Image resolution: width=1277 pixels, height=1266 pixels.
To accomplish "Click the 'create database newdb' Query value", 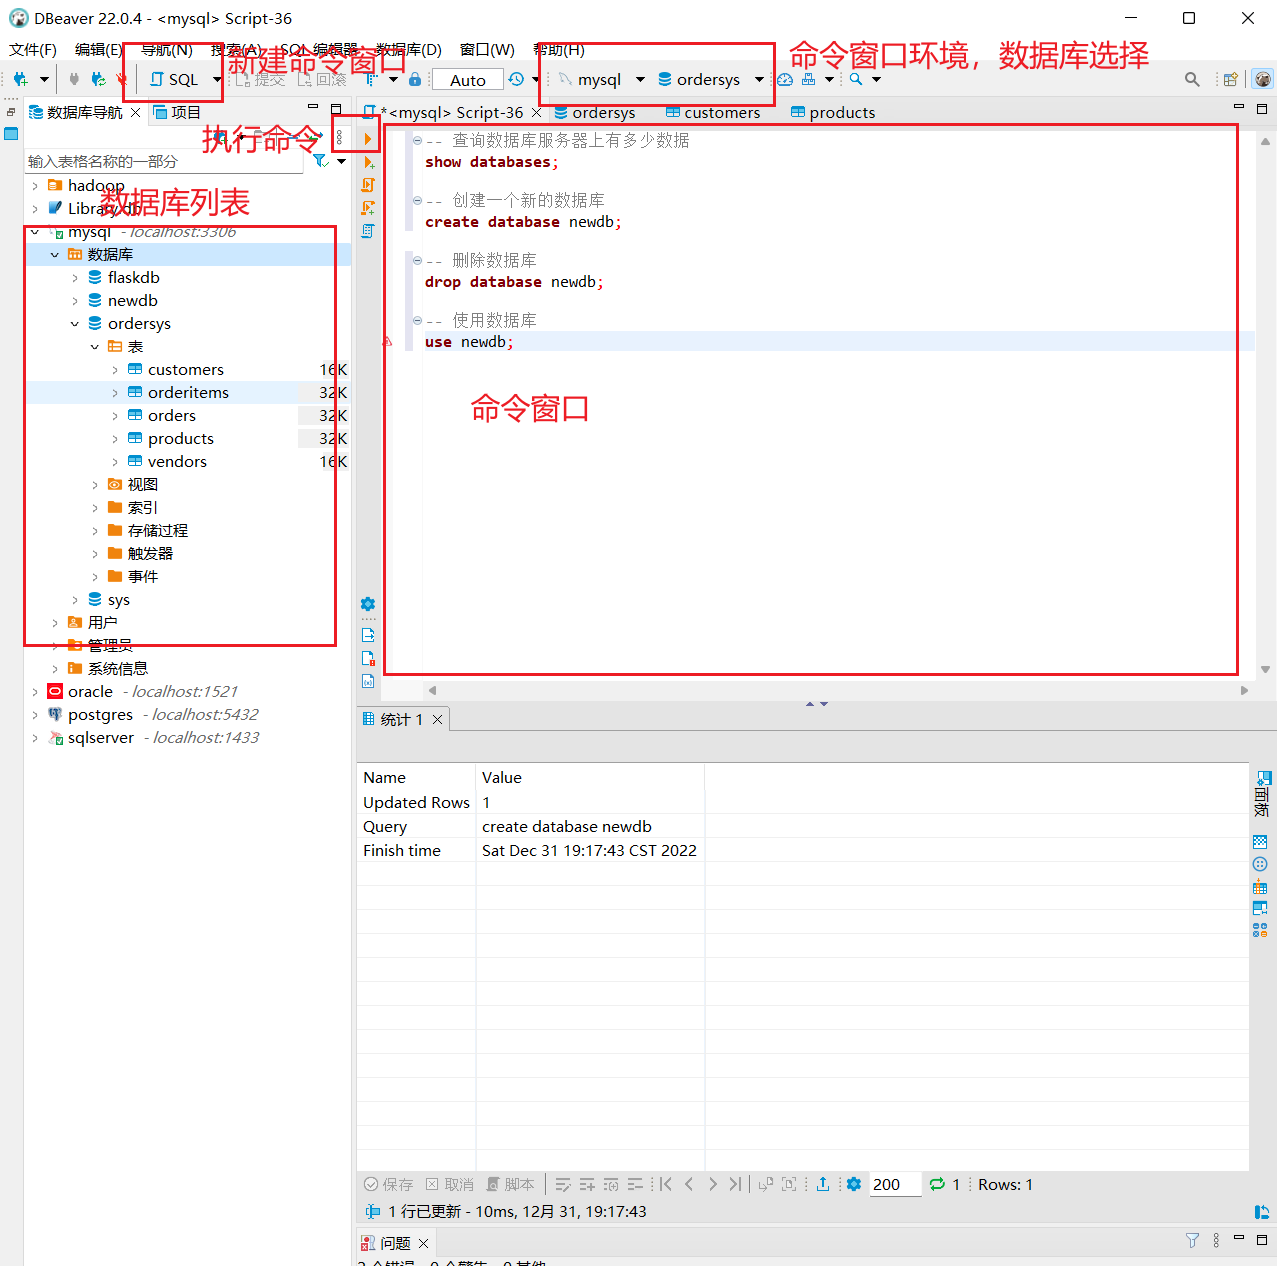I will (x=566, y=826).
